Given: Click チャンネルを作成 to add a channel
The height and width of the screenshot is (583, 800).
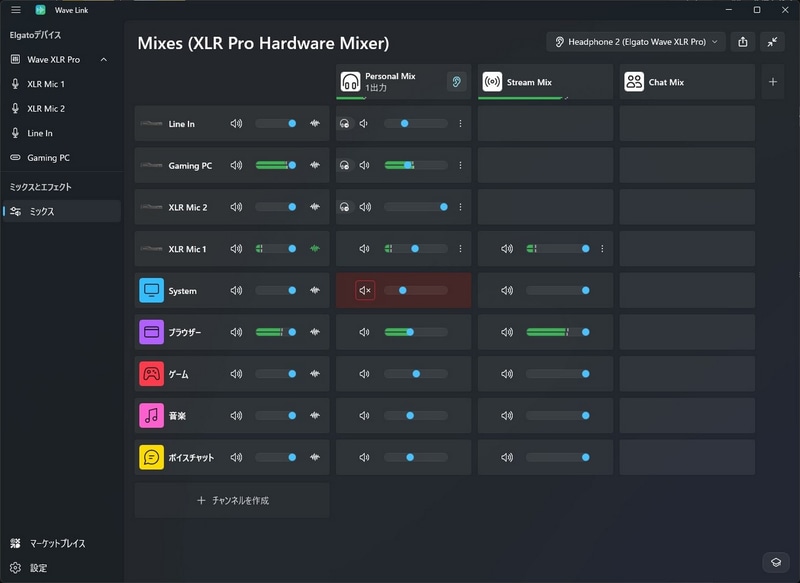Looking at the screenshot, I should tap(232, 500).
